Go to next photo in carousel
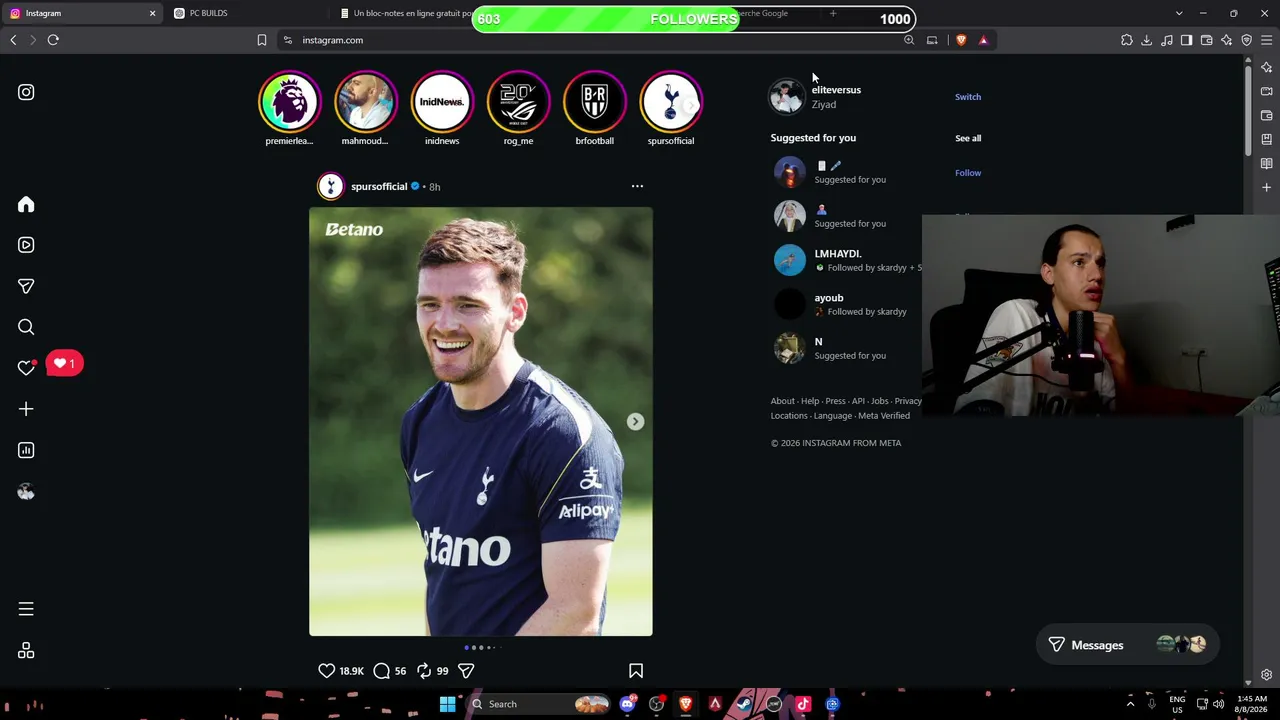Viewport: 1280px width, 720px height. click(x=635, y=422)
